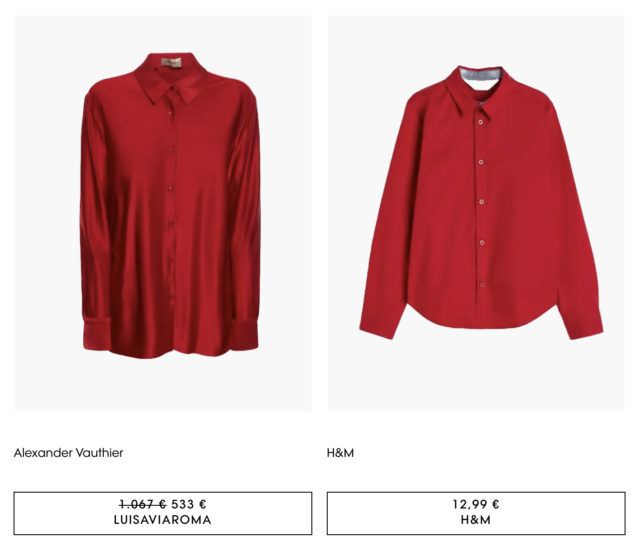The height and width of the screenshot is (551, 640).
Task: Click the H&M brand name label
Action: click(x=340, y=453)
